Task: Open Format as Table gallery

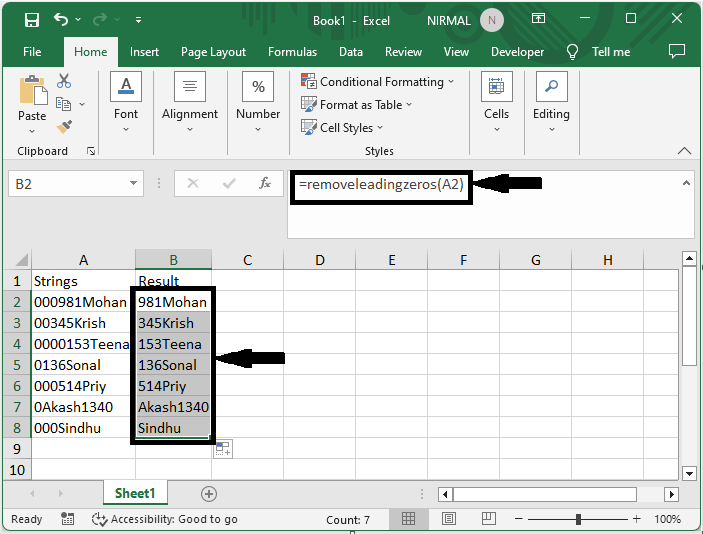Action: coord(356,104)
